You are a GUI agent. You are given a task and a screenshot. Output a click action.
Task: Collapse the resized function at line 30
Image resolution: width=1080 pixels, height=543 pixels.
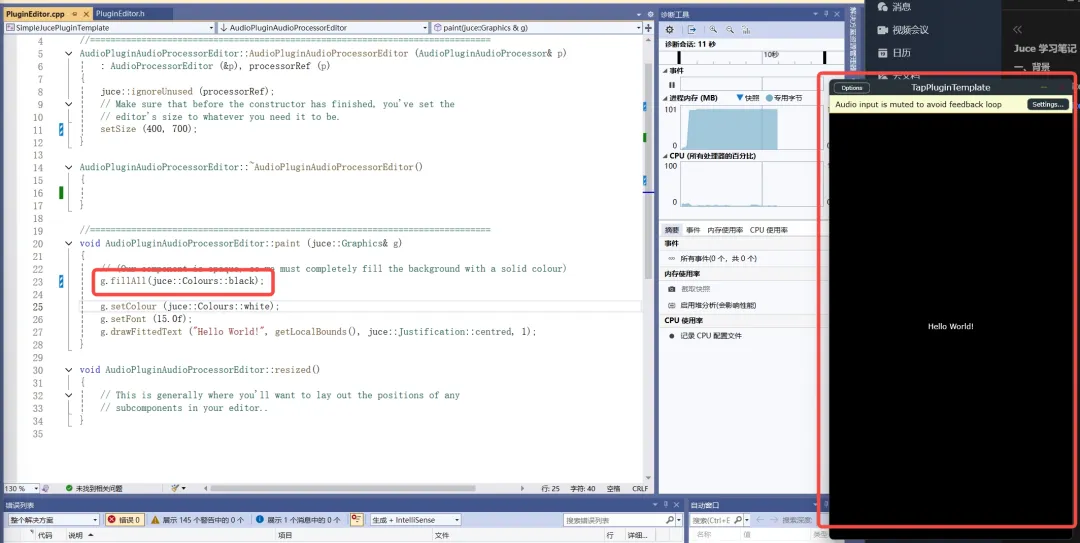(69, 370)
